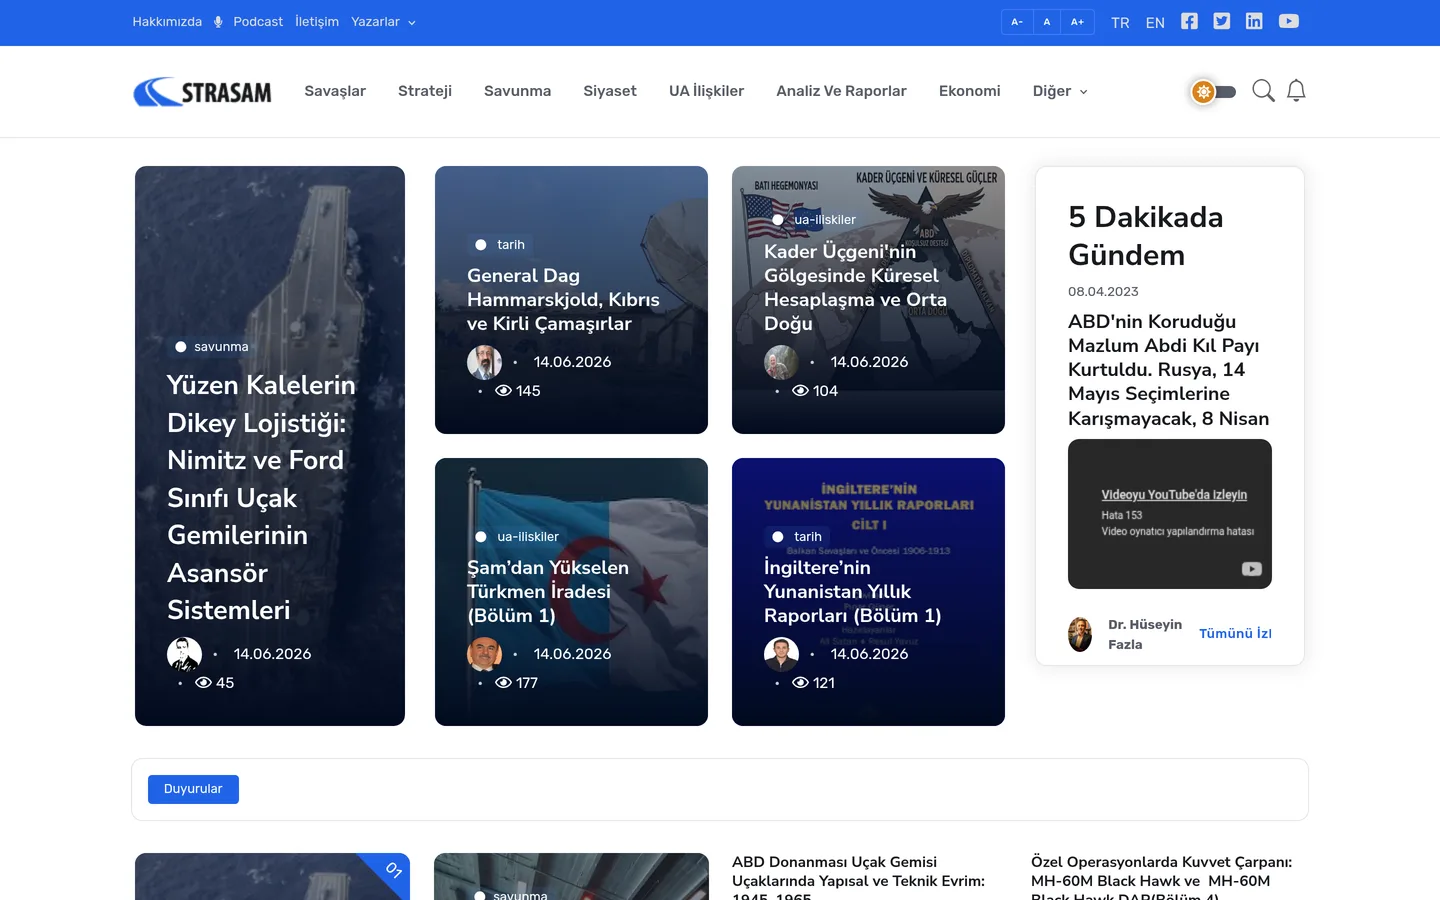Open article İngiltere'nin Yunanistan Yıllık Raporları
Screen dimensions: 1440x900
853,592
